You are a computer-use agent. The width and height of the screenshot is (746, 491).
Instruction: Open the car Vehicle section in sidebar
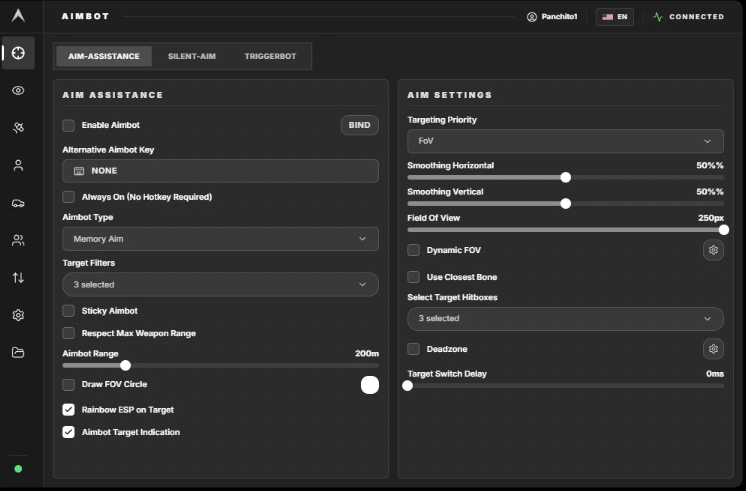[x=18, y=203]
